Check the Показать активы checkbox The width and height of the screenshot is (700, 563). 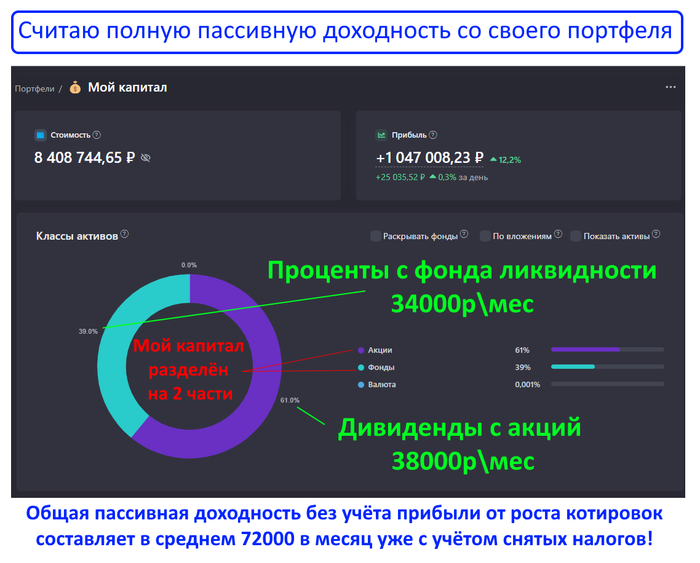click(576, 237)
